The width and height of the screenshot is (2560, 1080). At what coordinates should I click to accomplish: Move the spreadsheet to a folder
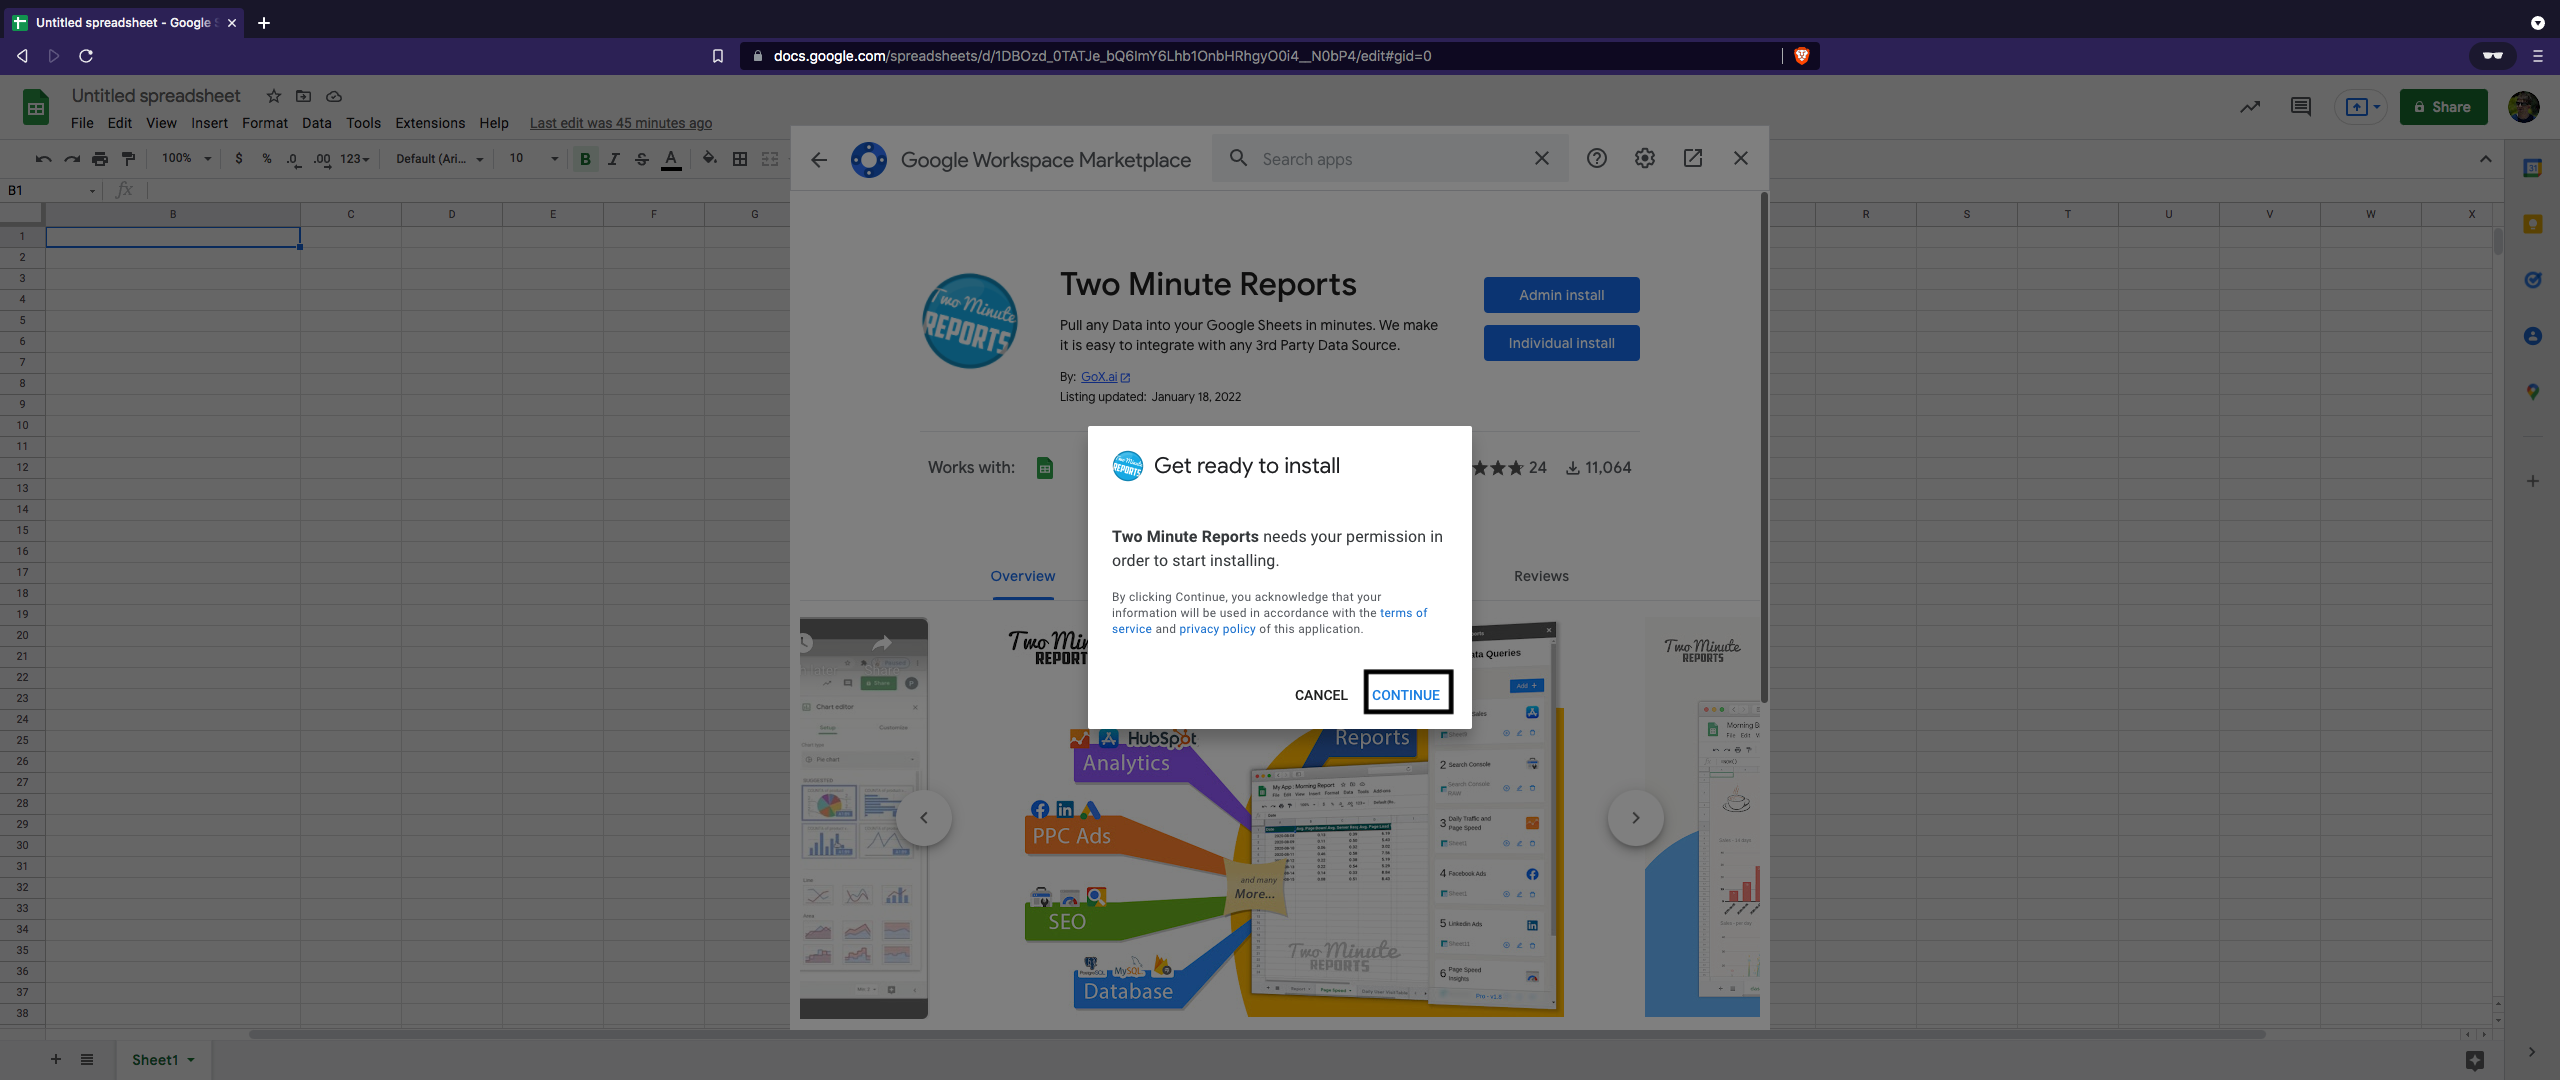(303, 96)
